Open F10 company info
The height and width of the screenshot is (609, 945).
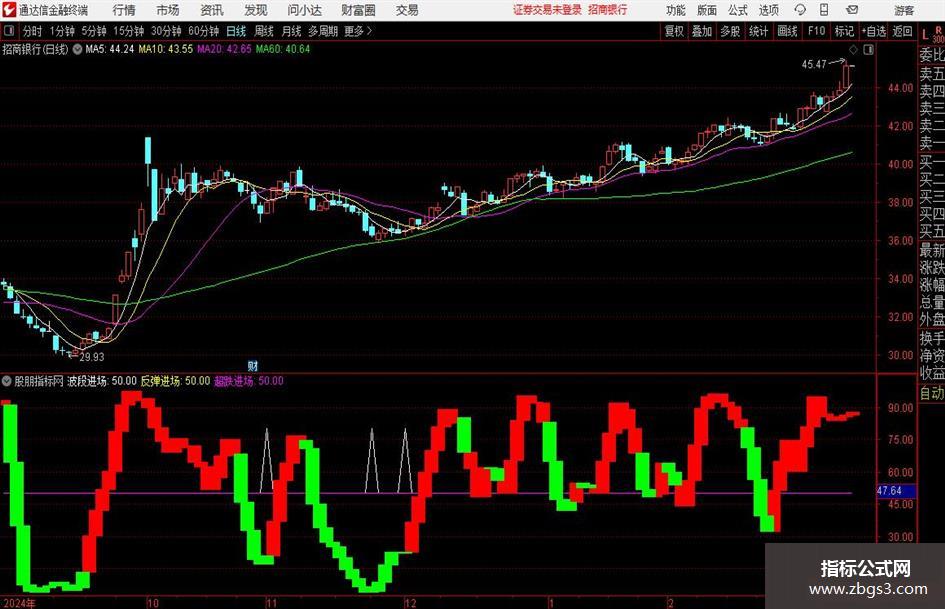tap(816, 31)
